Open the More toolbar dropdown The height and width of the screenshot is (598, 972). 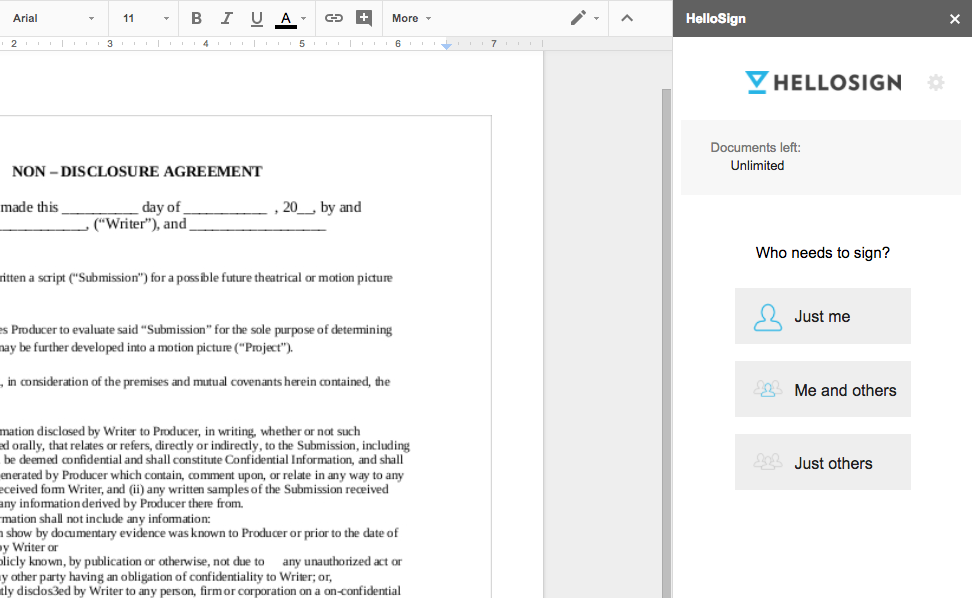tap(411, 19)
